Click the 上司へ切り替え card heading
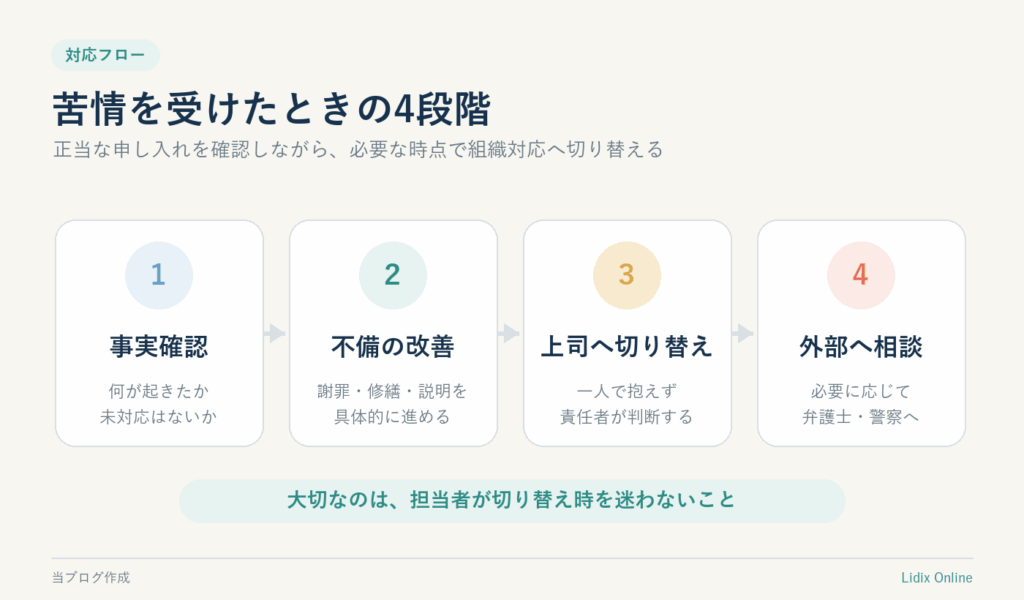This screenshot has width=1024, height=600. point(627,346)
